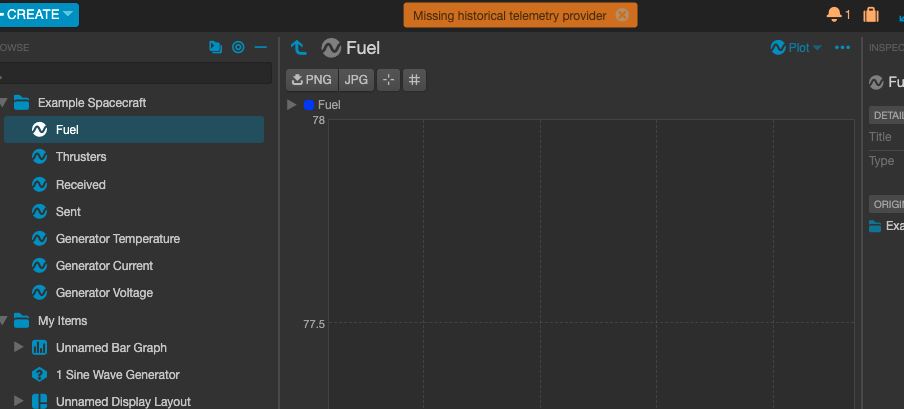This screenshot has height=409, width=904.
Task: Open the Create dropdown menu
Action: coord(37,14)
